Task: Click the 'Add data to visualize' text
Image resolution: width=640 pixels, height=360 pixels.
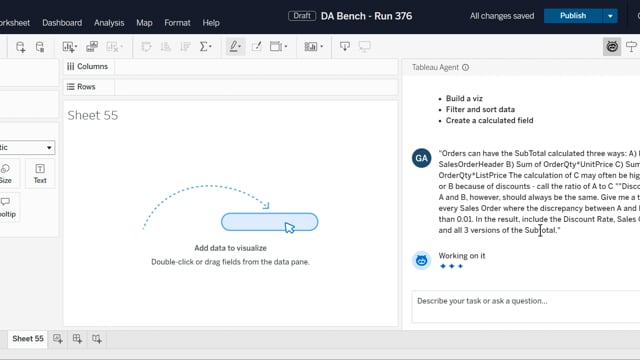Action: click(x=230, y=248)
